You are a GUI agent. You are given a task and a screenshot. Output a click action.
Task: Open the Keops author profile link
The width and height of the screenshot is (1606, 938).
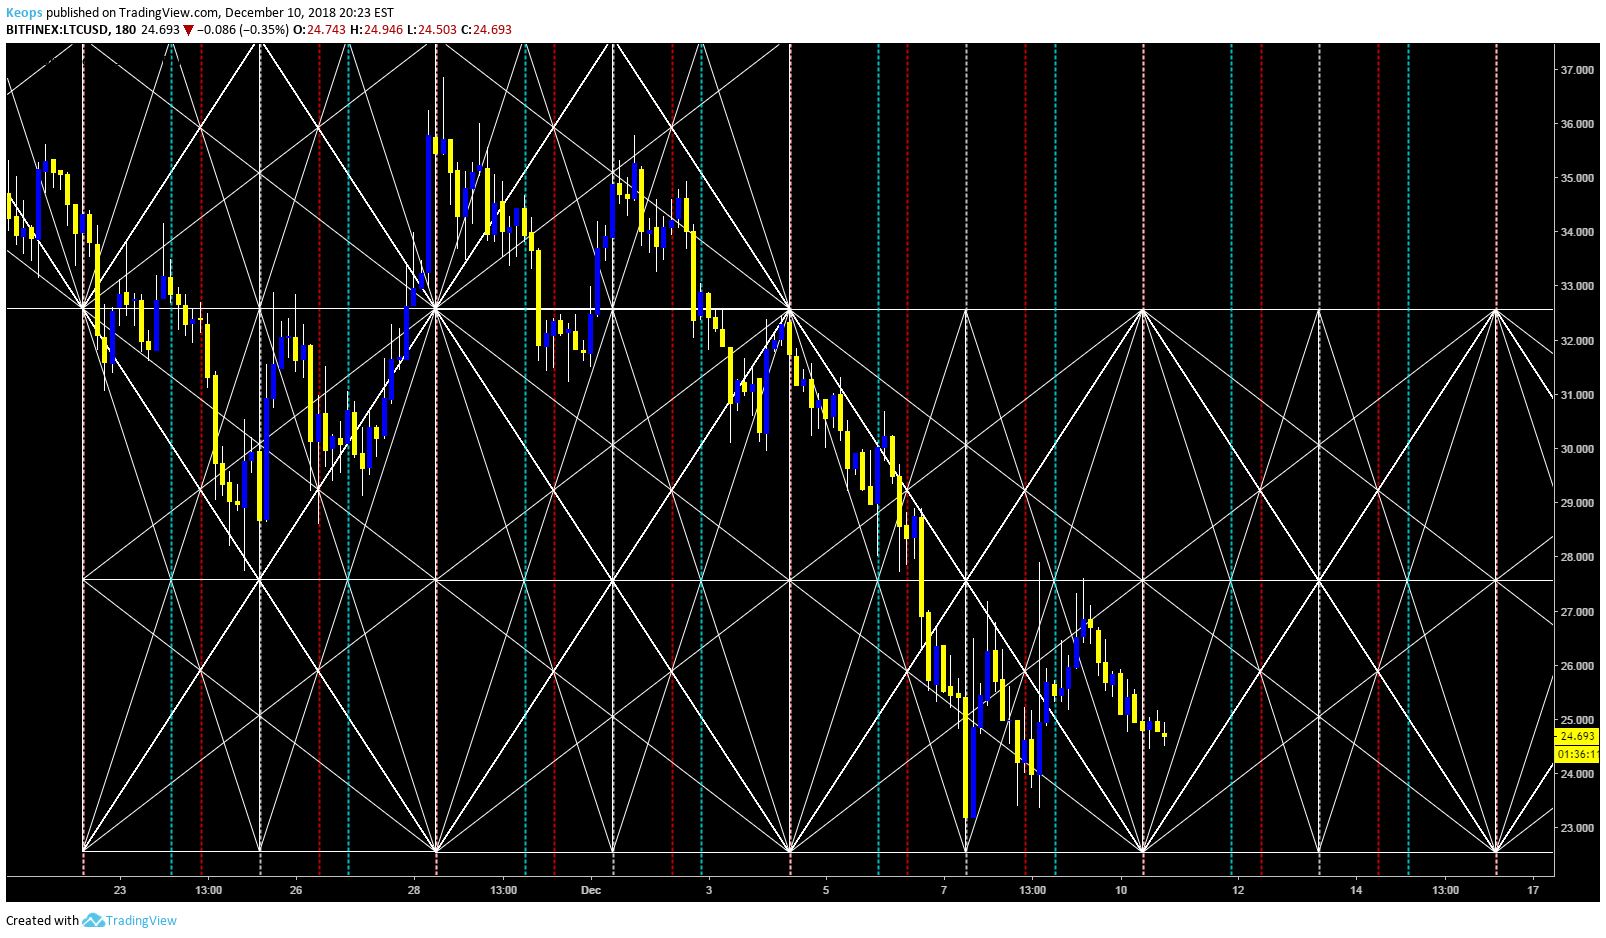pos(25,13)
